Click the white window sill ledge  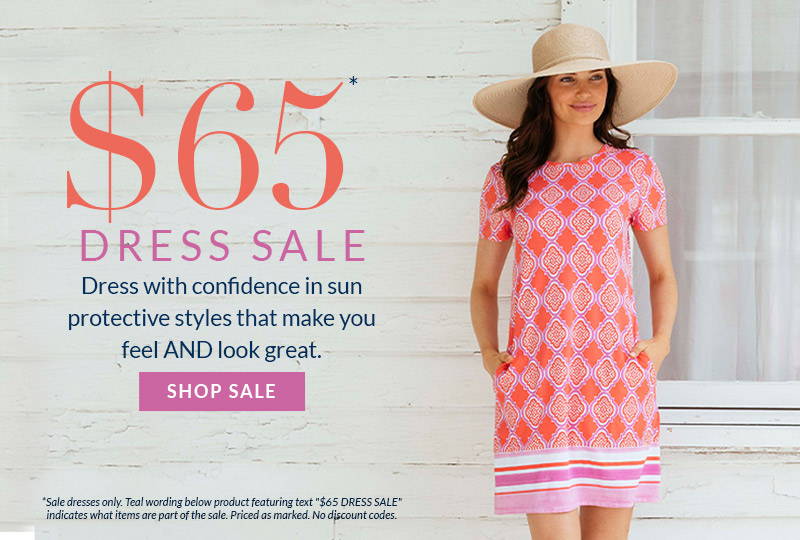730,396
